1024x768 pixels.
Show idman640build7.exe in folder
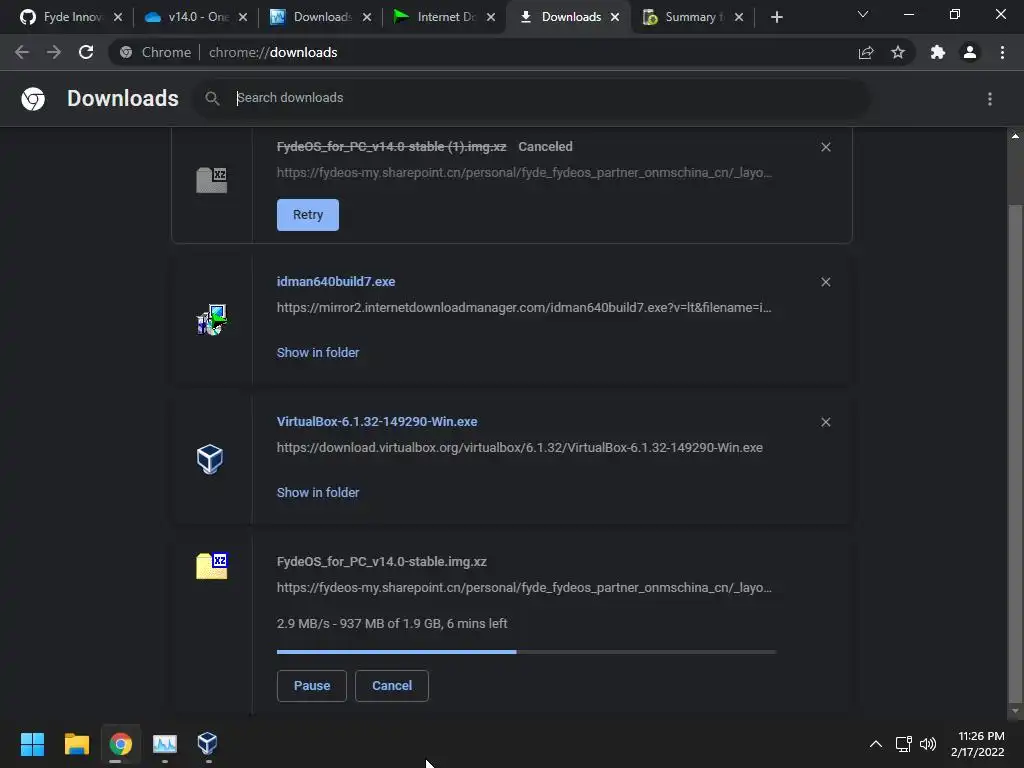318,353
